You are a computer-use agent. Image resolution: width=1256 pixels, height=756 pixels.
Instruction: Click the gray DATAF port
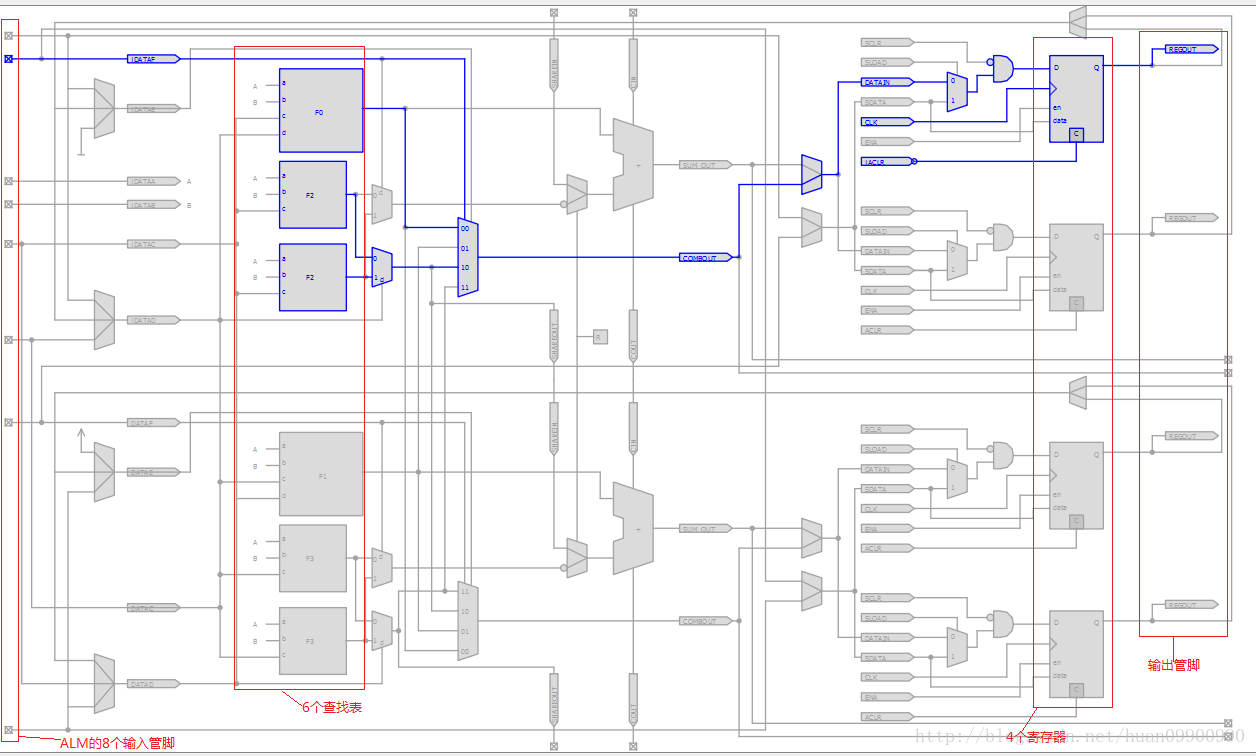click(x=154, y=423)
